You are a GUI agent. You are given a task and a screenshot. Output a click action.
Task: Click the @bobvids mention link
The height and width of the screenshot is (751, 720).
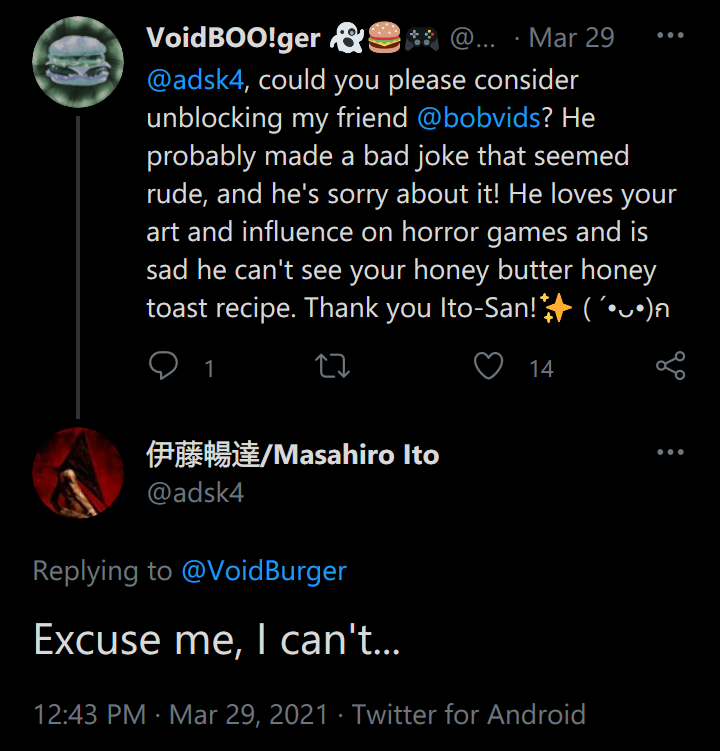tap(479, 118)
